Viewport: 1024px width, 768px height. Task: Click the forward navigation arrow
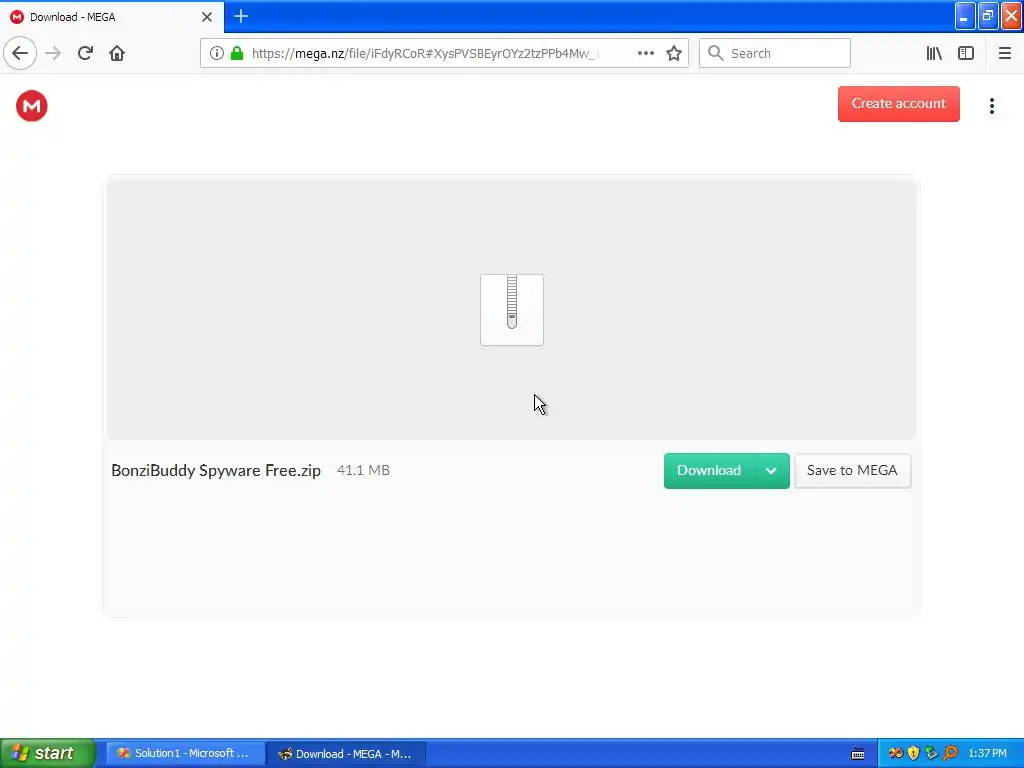coord(53,53)
